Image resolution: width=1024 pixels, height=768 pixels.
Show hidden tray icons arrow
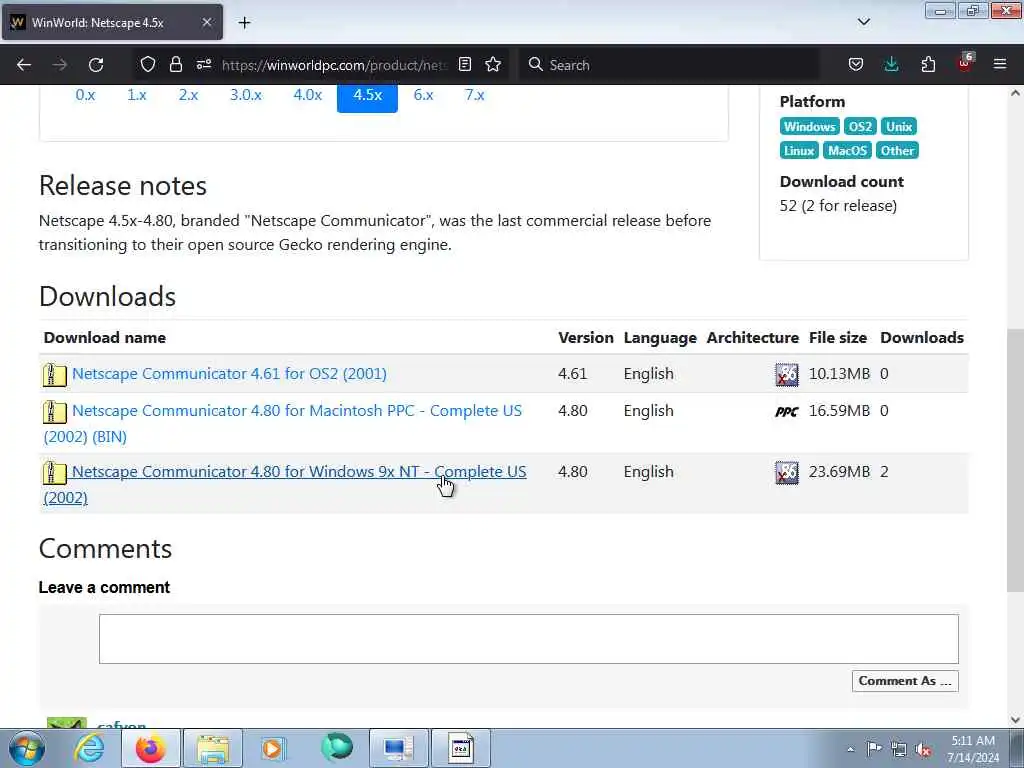(x=850, y=749)
